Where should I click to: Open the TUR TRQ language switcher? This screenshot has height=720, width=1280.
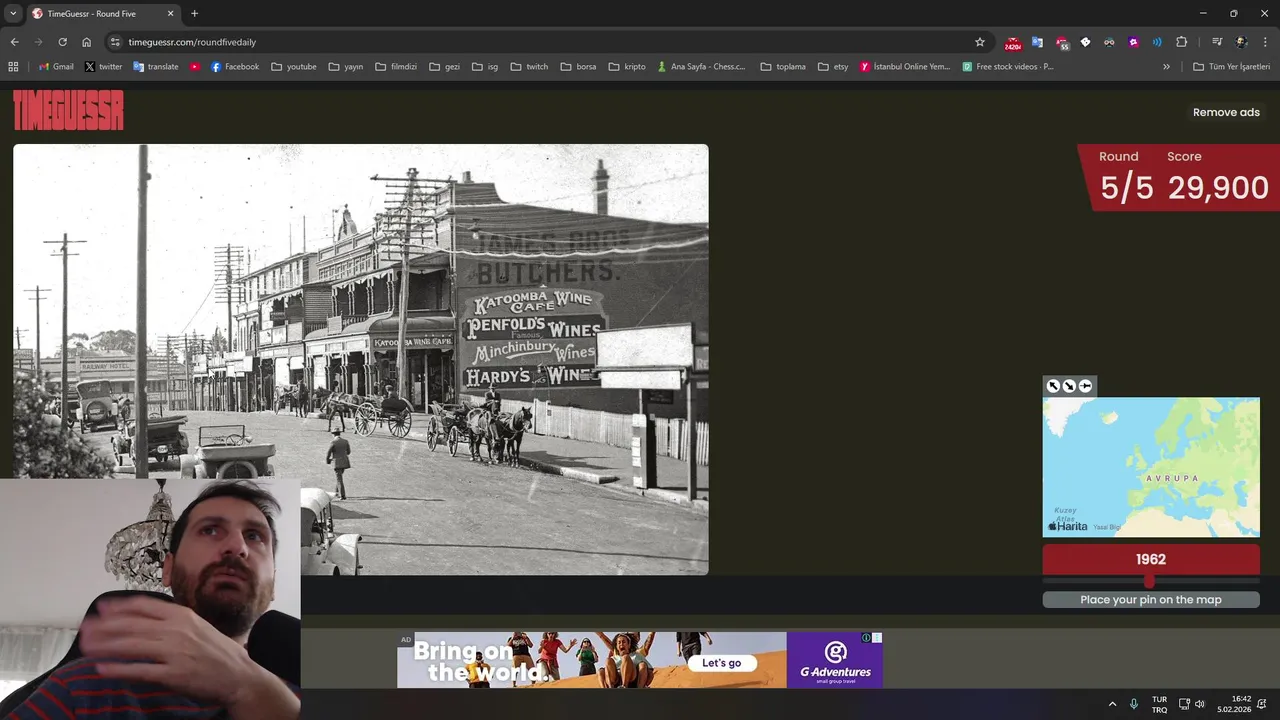[1159, 704]
